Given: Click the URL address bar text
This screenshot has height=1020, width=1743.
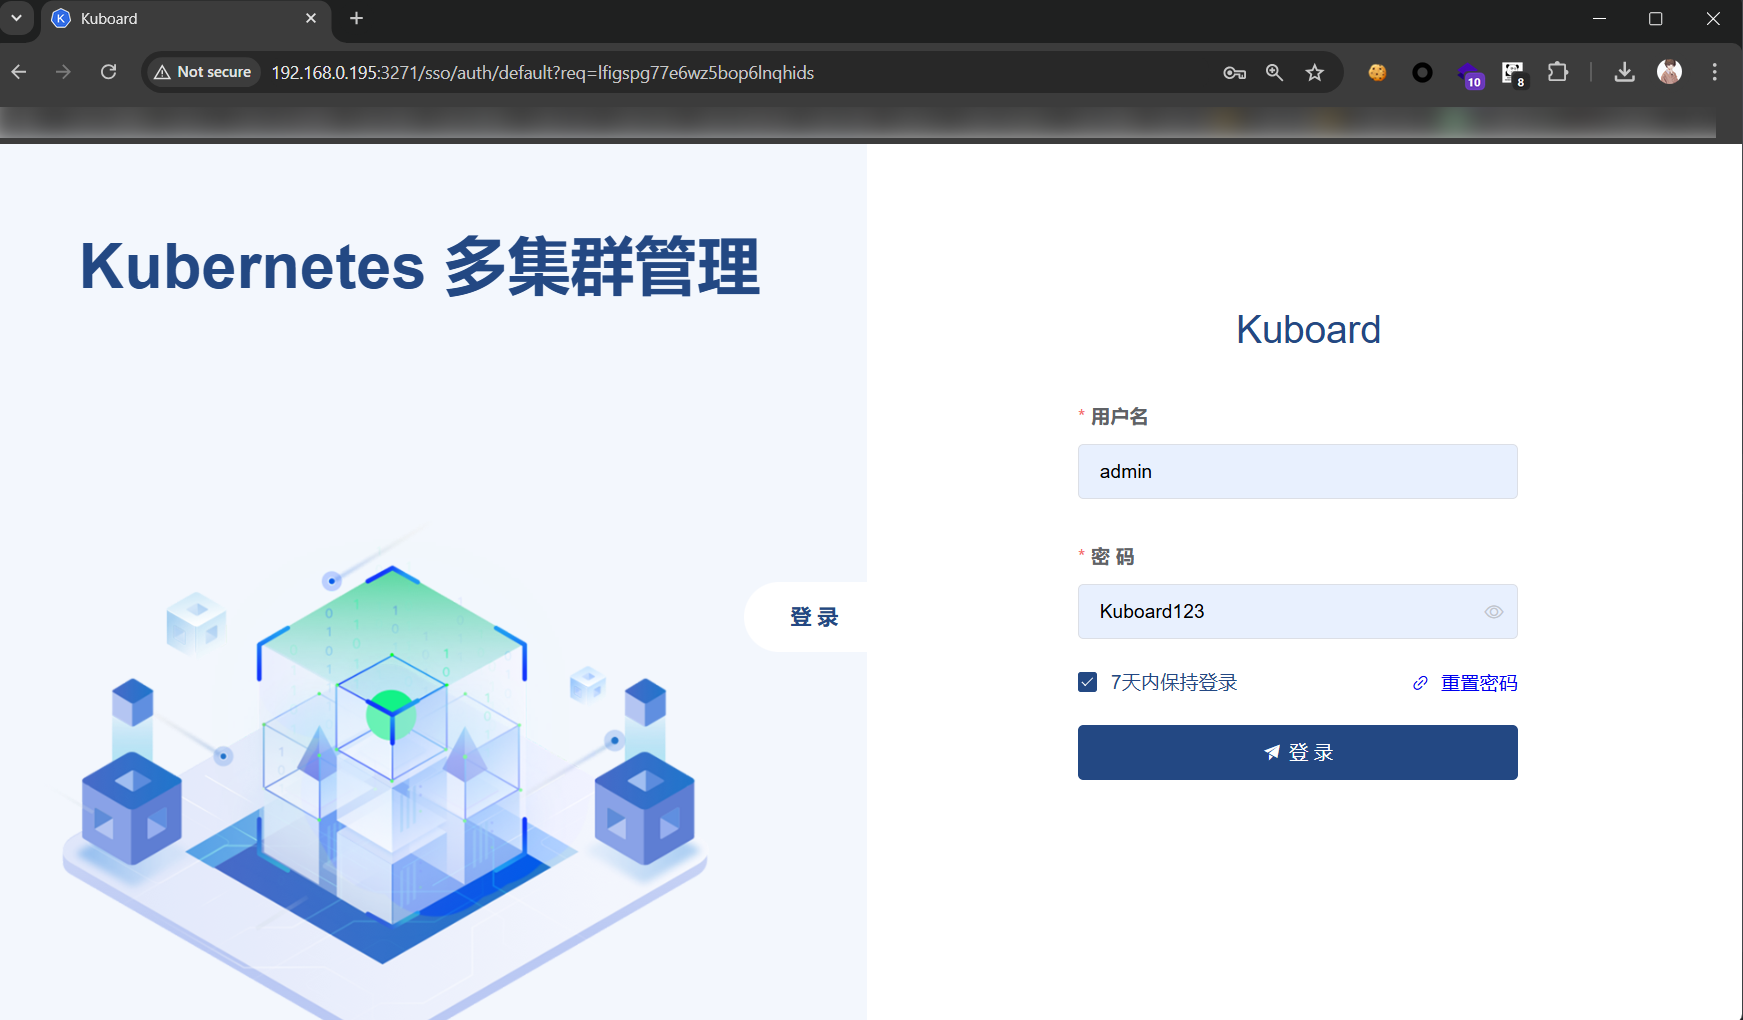Looking at the screenshot, I should pyautogui.click(x=542, y=73).
